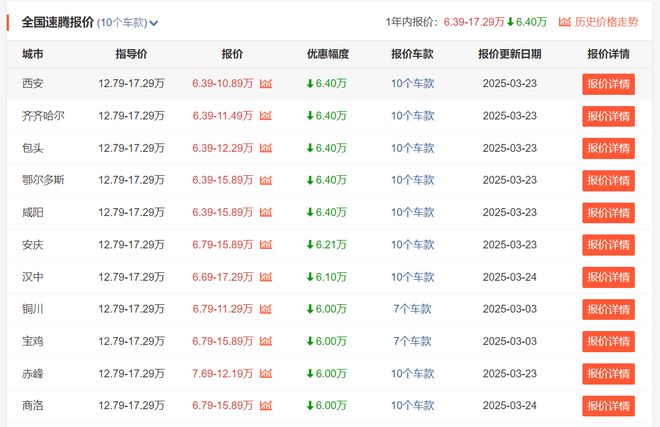660x427 pixels.
Task: Open 10个车款 link in 鄂尔多斯 row
Action: click(412, 180)
